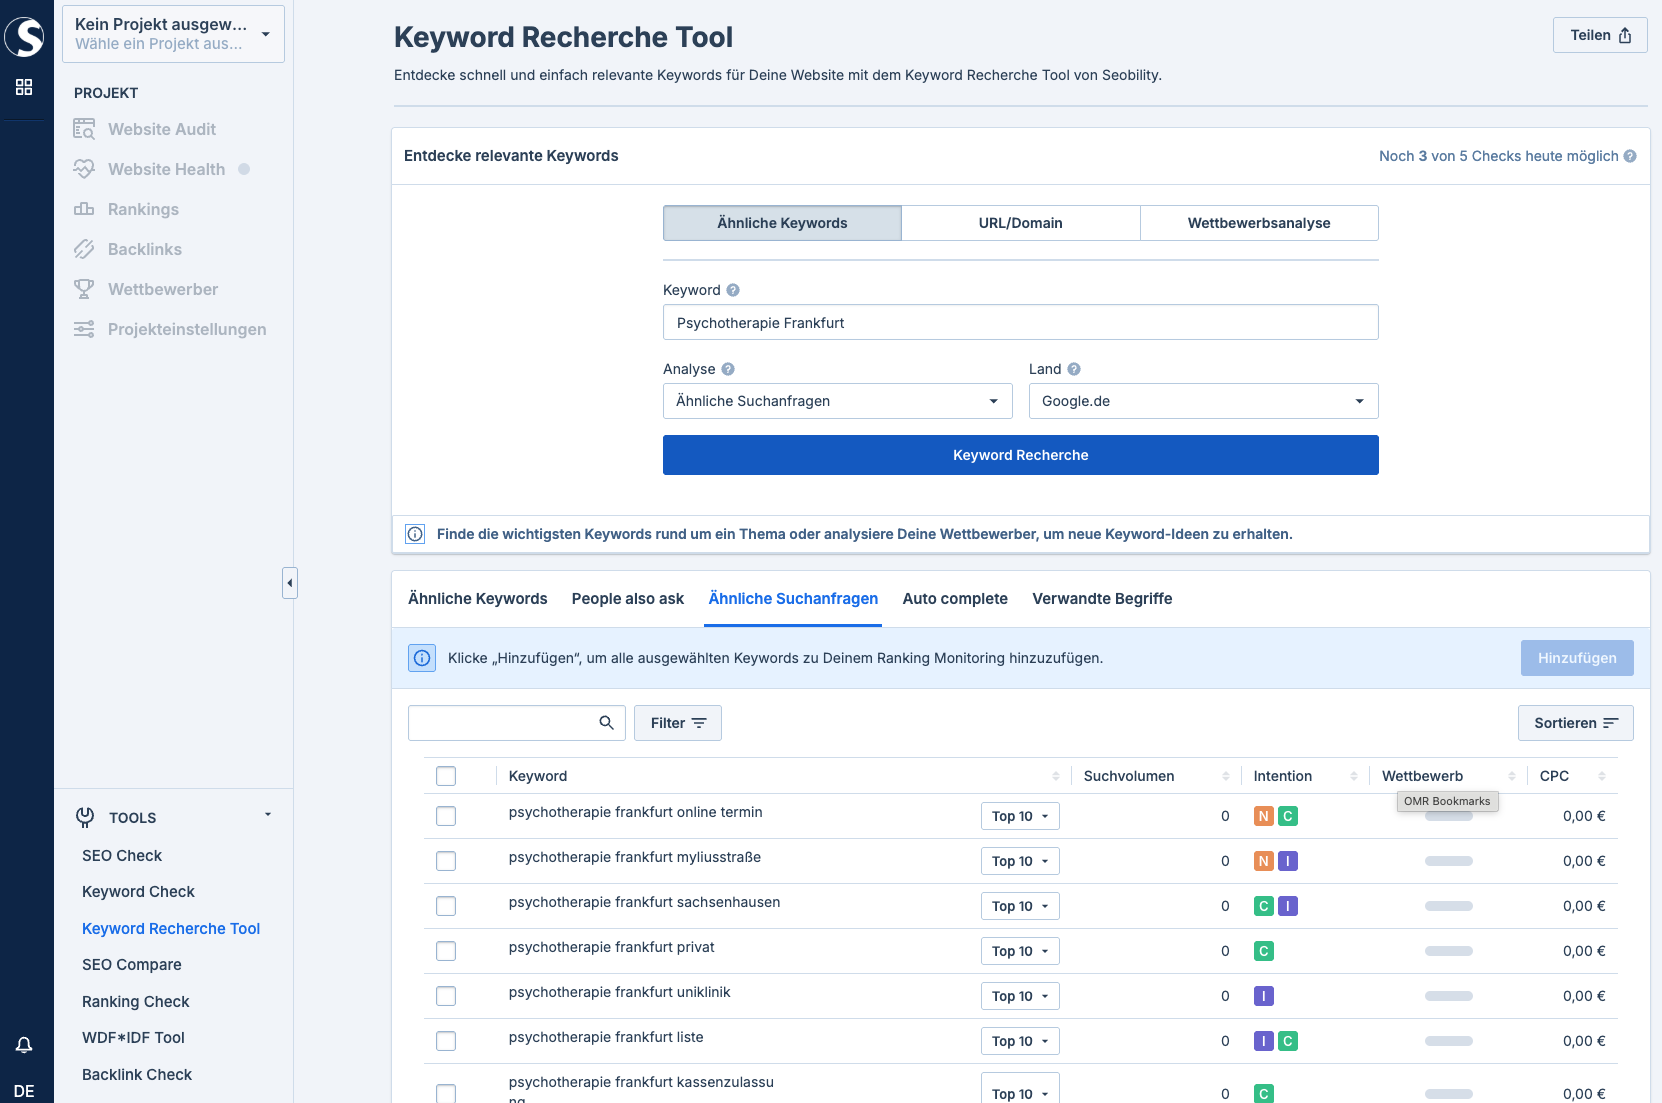The height and width of the screenshot is (1103, 1662).
Task: Click help icon next to Analyse label
Action: 728,369
